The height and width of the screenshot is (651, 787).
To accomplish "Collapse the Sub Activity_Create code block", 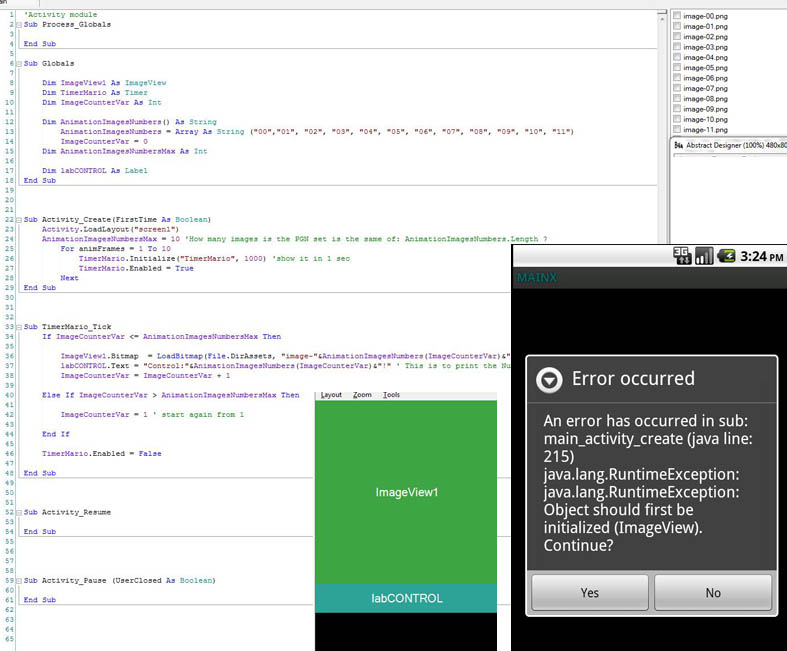I will click(x=19, y=220).
